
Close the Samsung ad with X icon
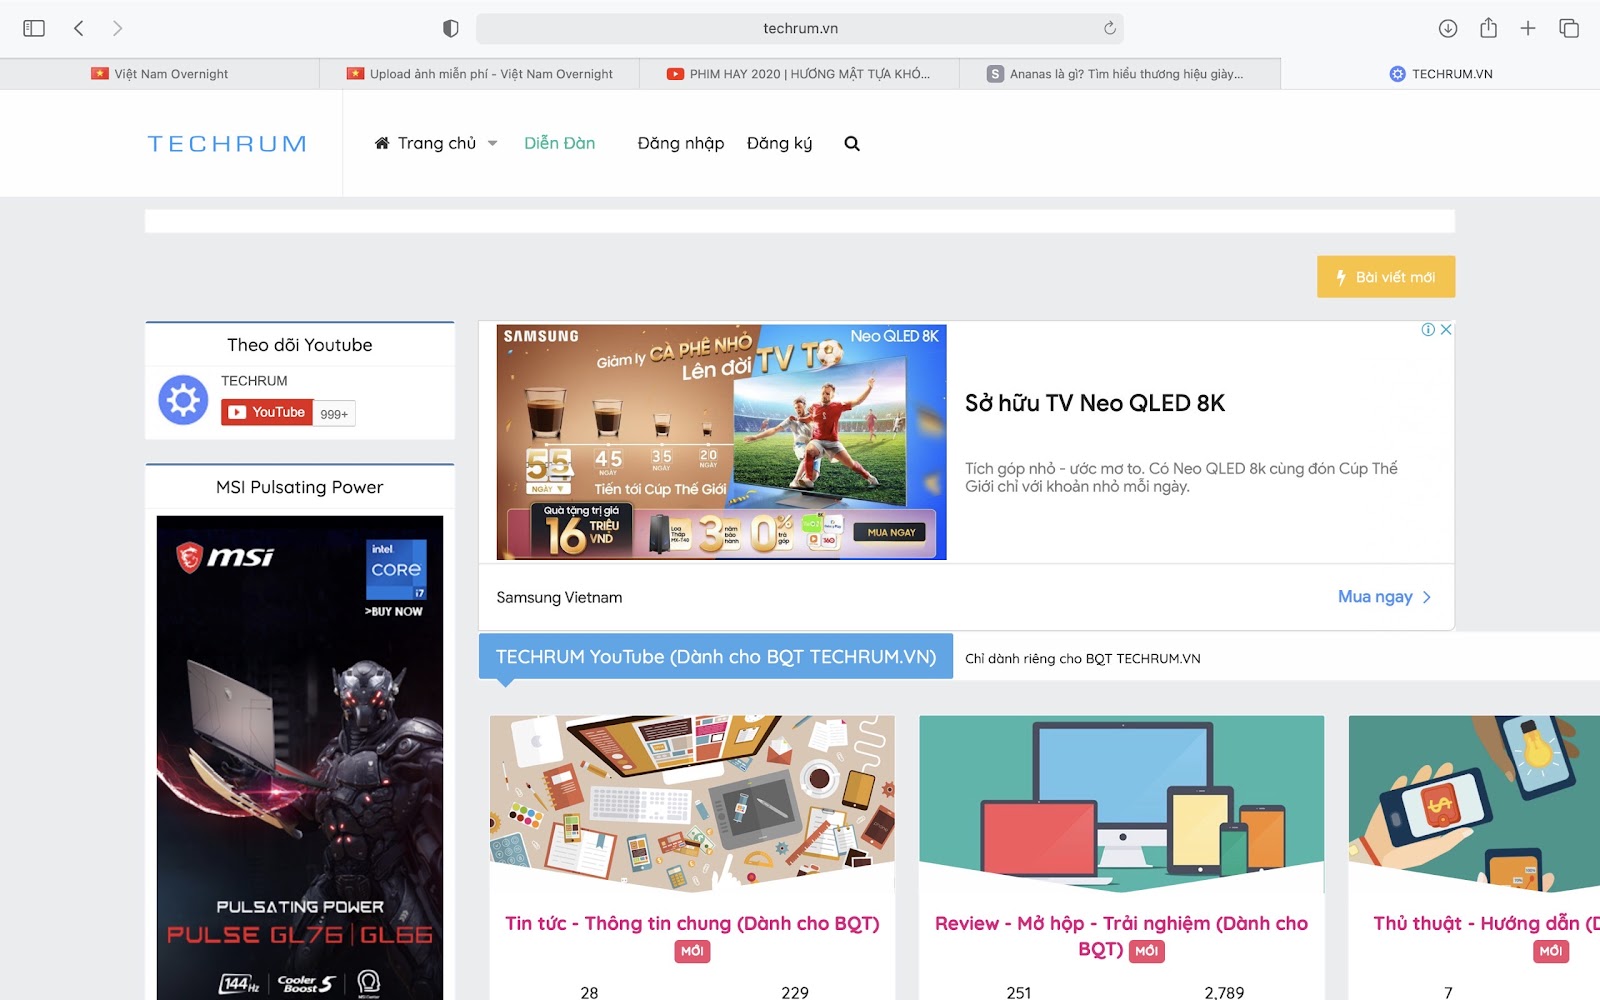click(x=1446, y=330)
